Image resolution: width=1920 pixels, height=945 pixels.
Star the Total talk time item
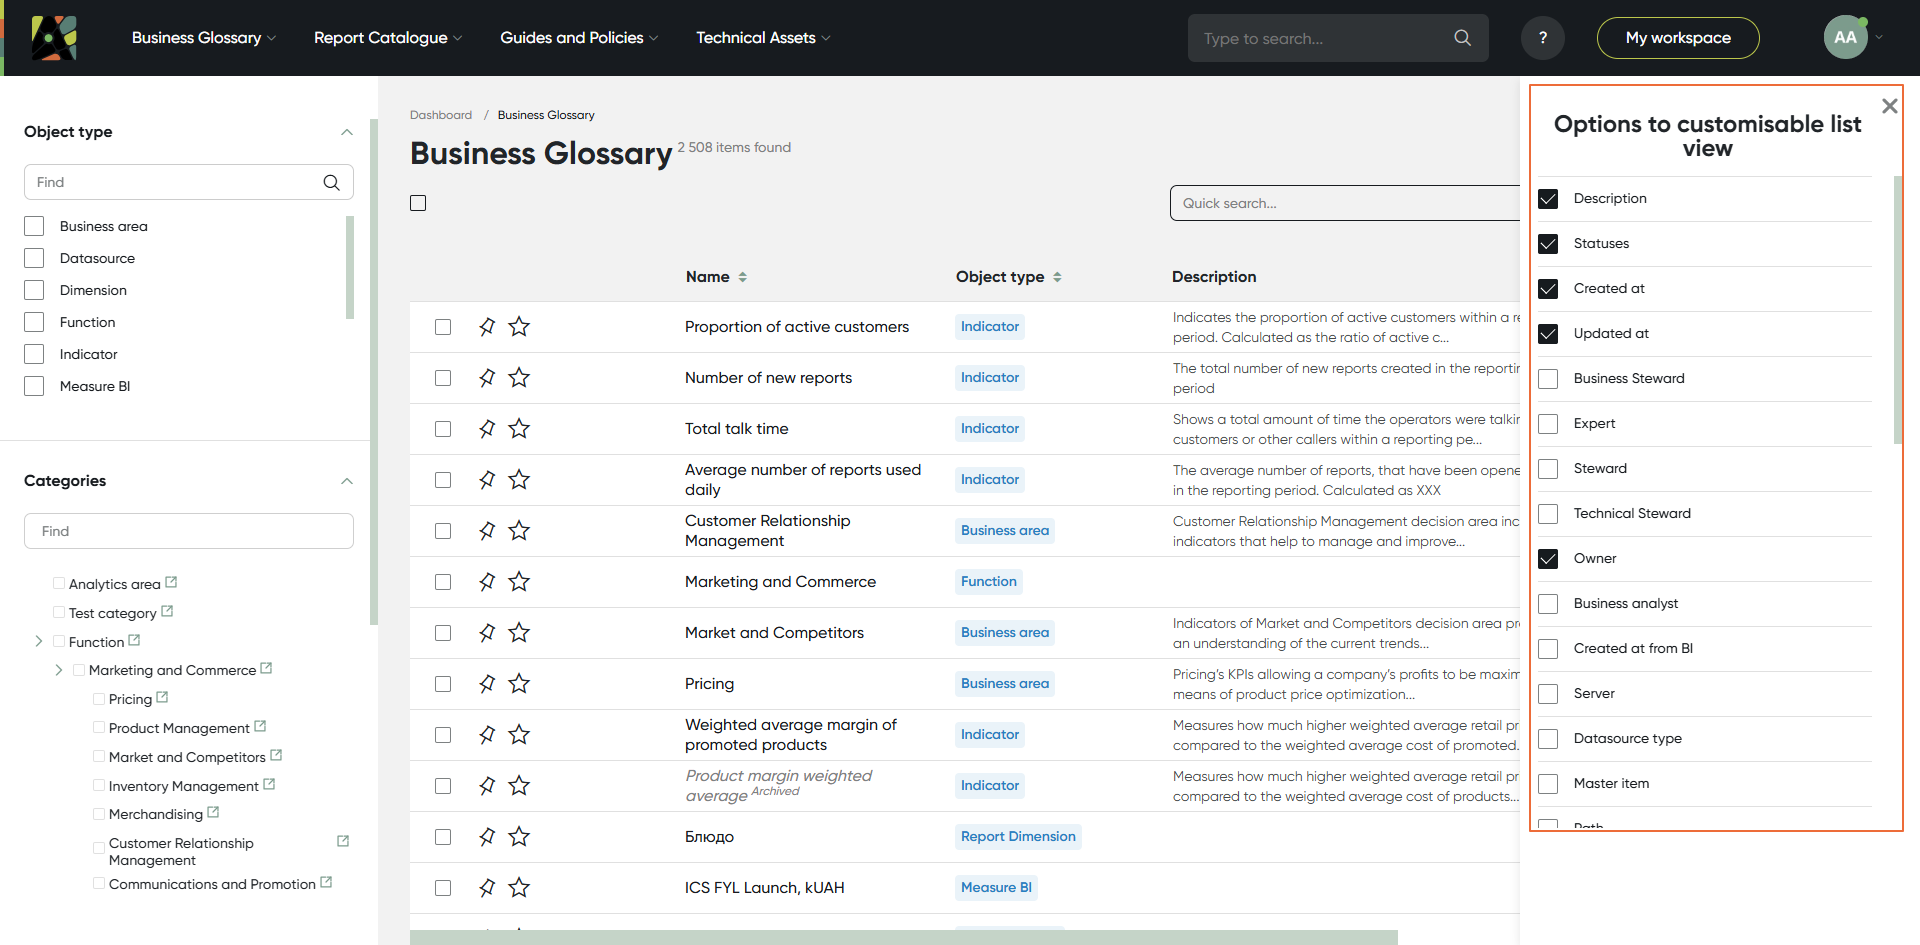(519, 429)
